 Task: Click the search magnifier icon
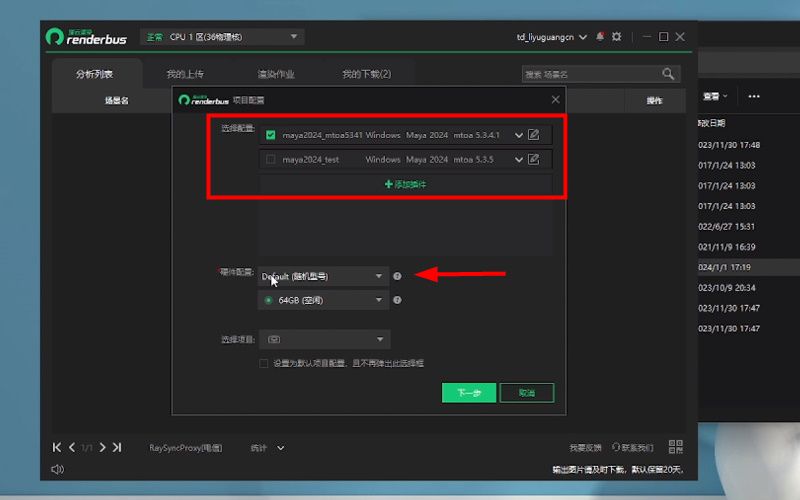(668, 74)
